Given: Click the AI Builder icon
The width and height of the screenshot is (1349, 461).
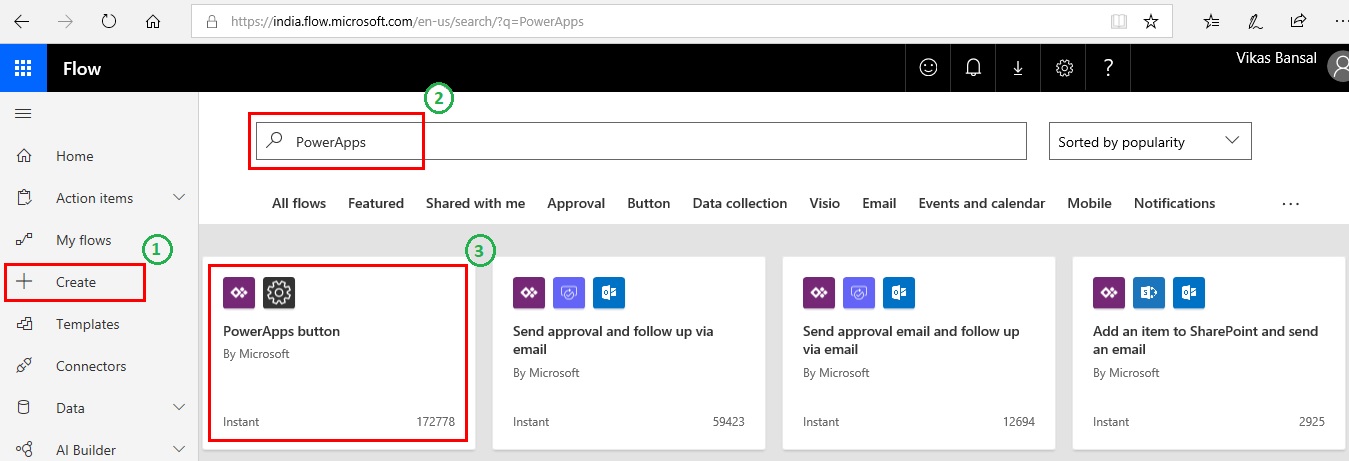Looking at the screenshot, I should (24, 450).
